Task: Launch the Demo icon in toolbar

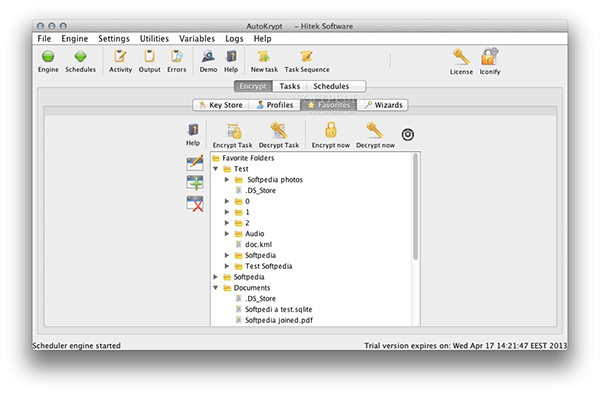Action: click(x=208, y=57)
